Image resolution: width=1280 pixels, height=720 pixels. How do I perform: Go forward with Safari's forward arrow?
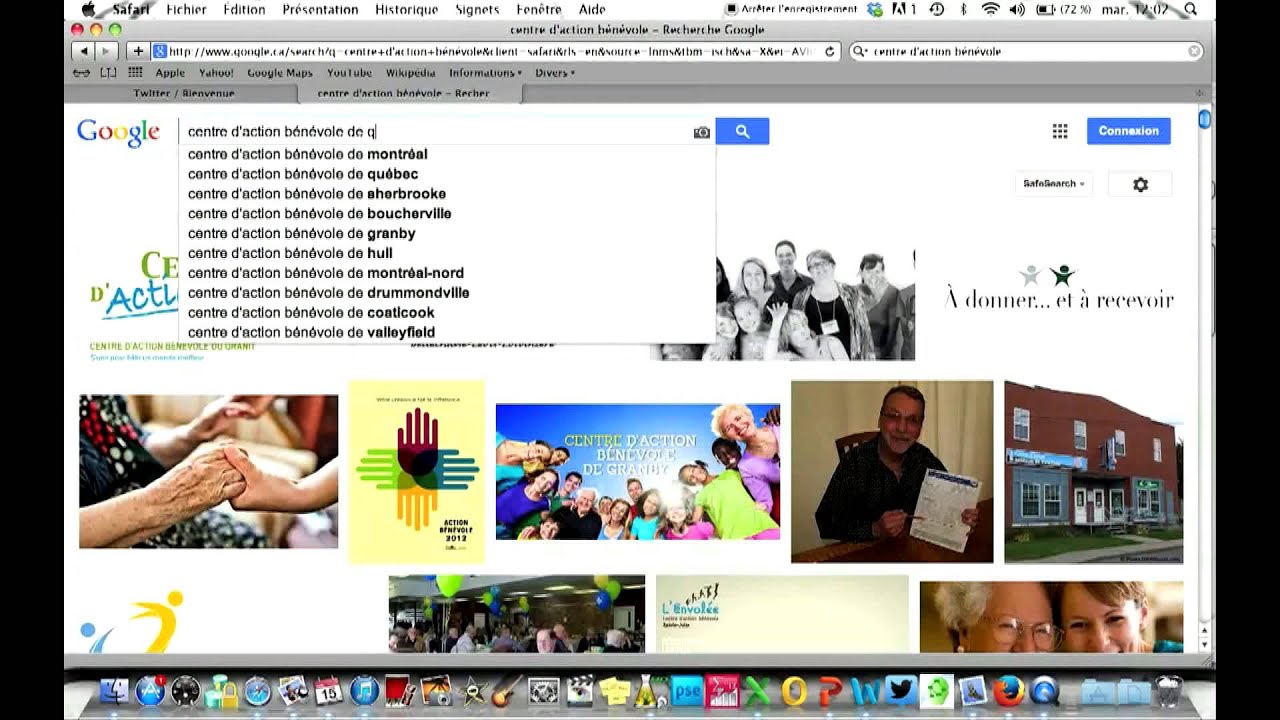[x=106, y=51]
